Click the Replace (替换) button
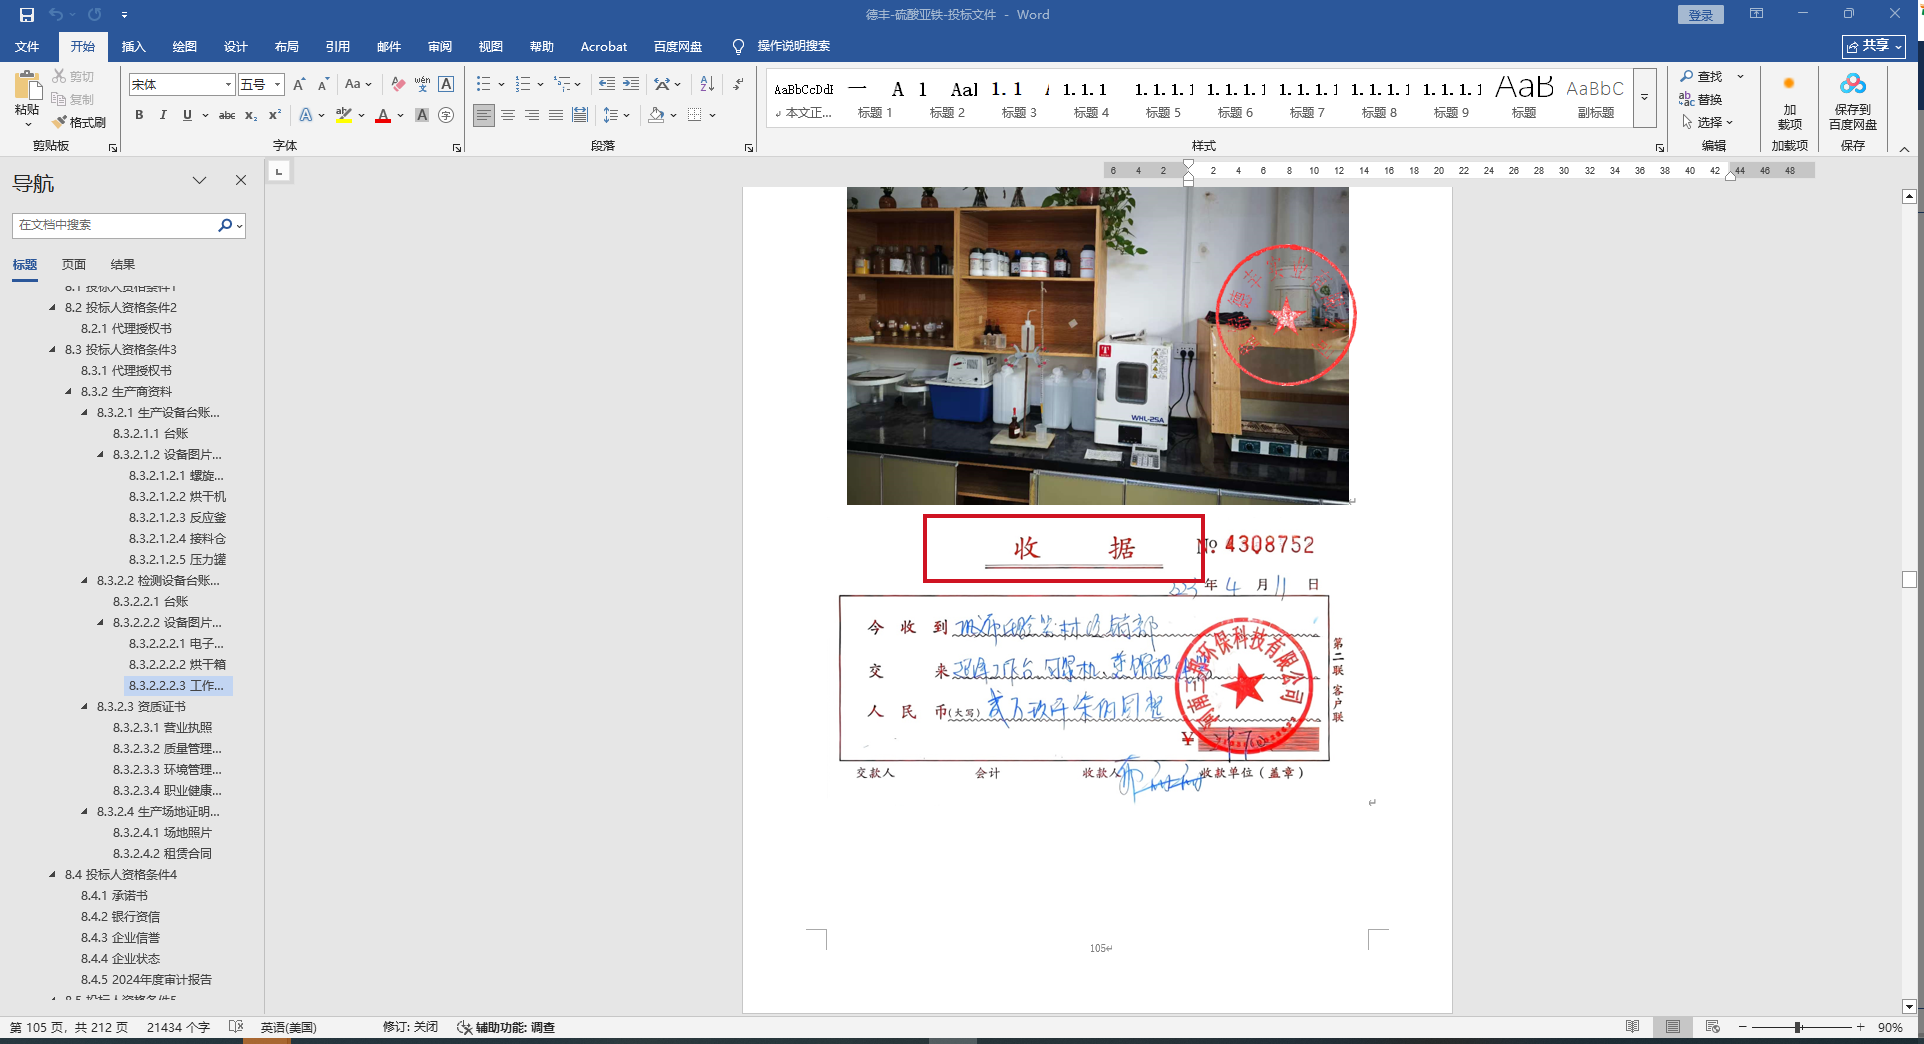 pos(1701,99)
